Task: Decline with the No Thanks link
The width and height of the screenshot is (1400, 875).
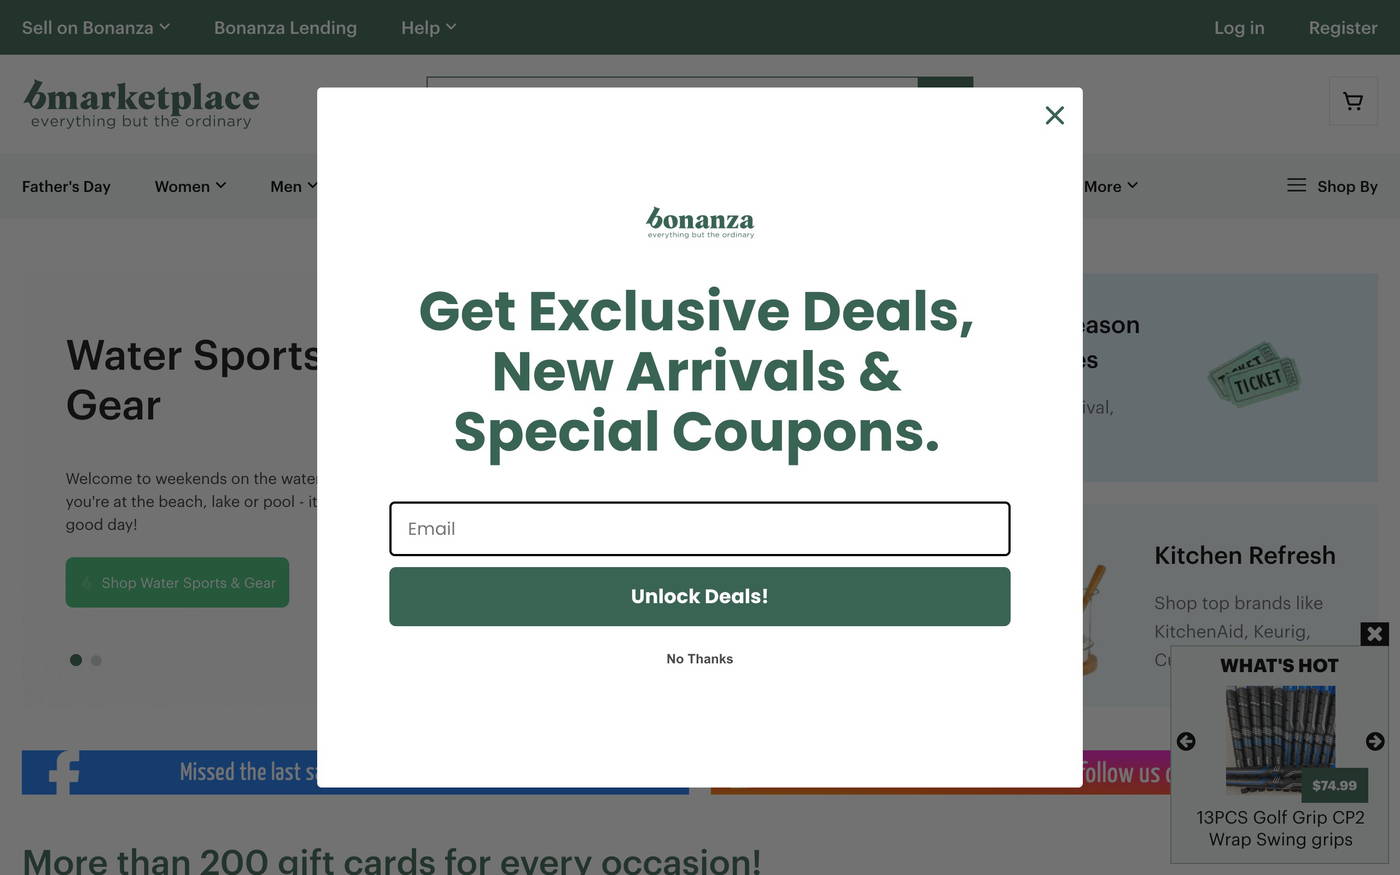Action: coord(700,659)
